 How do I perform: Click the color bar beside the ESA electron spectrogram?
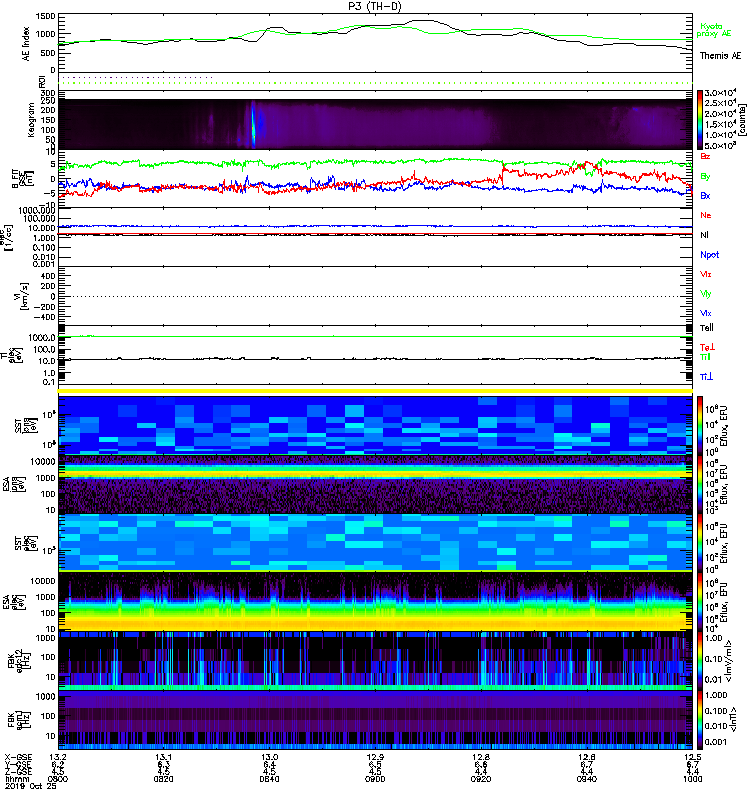click(700, 601)
